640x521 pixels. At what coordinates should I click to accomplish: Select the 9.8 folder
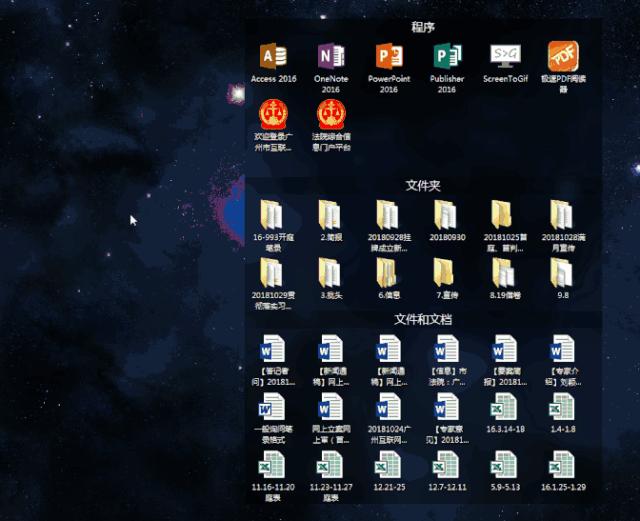point(563,272)
